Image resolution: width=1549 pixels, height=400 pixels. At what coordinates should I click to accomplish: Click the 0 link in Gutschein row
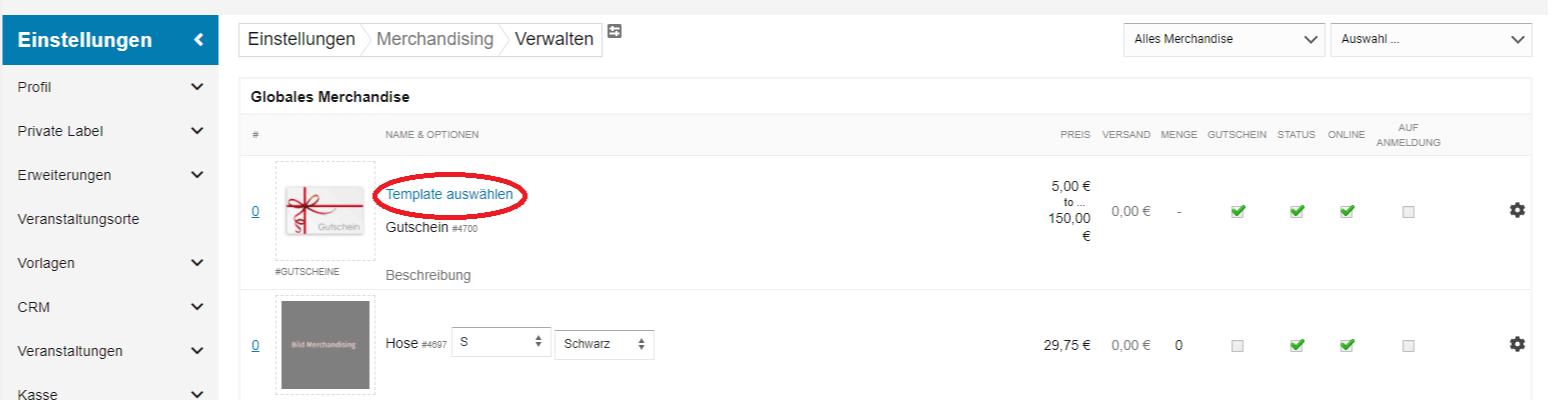(x=255, y=211)
